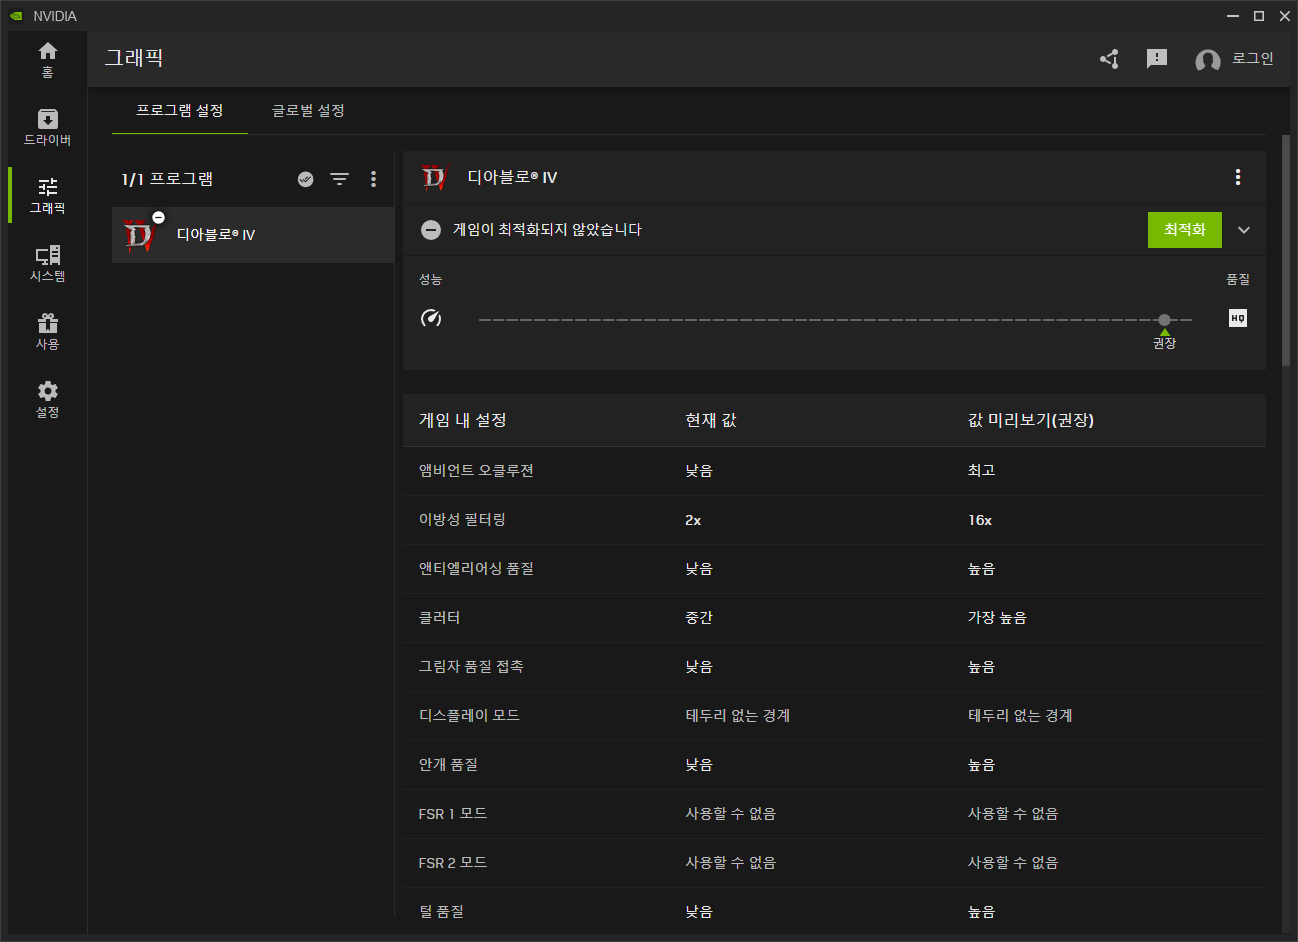Open the filter icon in program list
Screen dimensions: 1298x942
point(340,179)
